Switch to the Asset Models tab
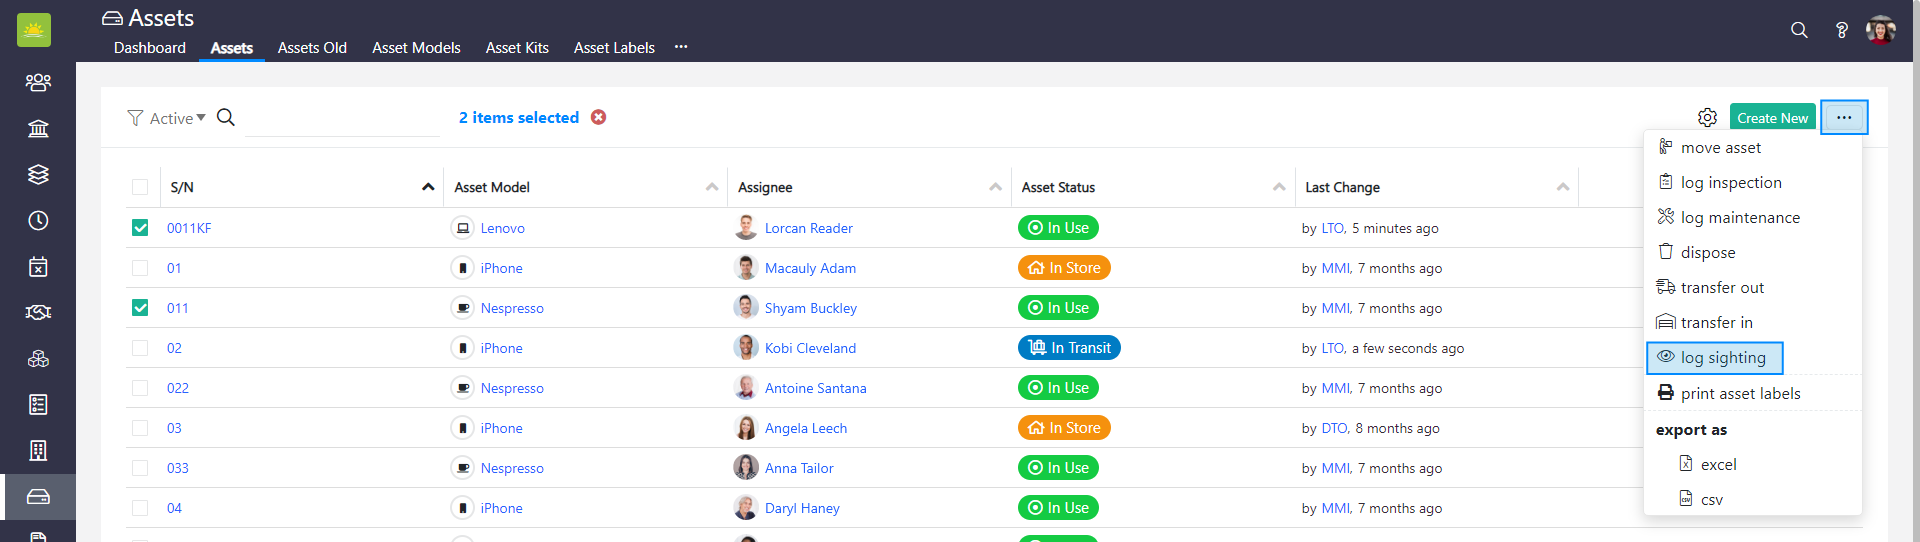Viewport: 1920px width, 542px height. (x=416, y=48)
